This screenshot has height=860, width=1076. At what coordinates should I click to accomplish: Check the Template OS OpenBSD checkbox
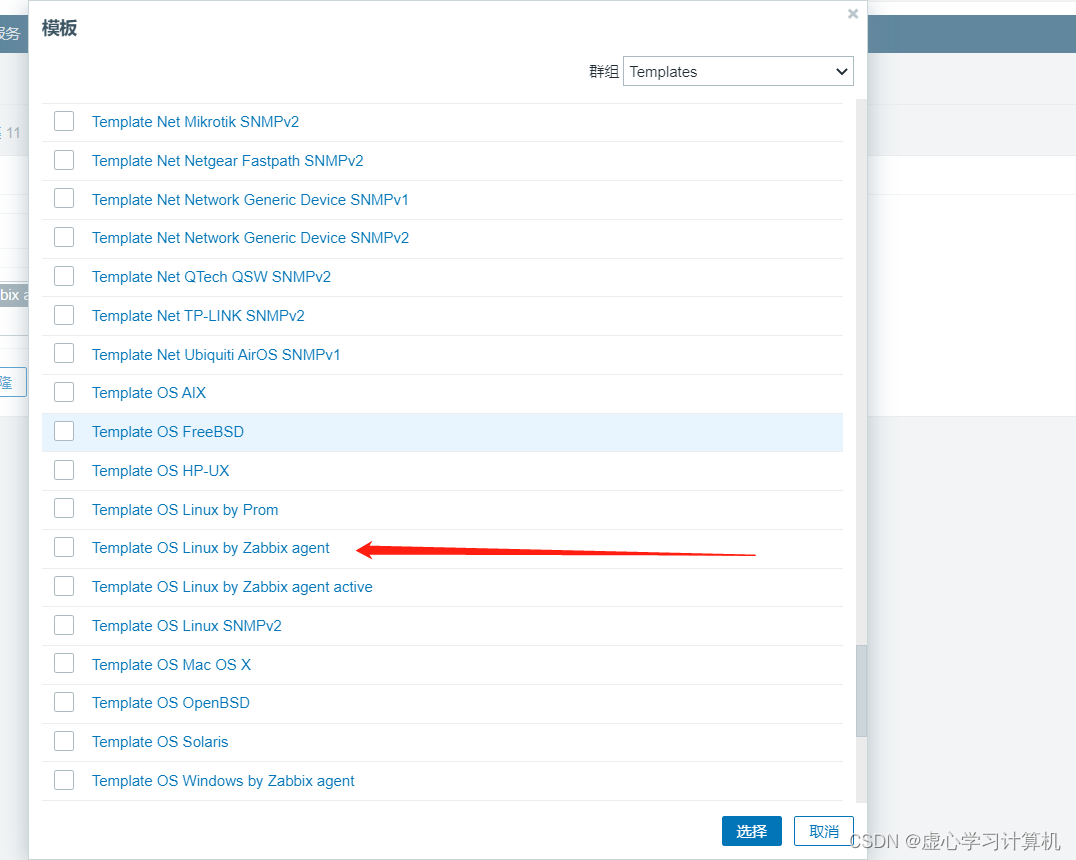click(x=64, y=703)
